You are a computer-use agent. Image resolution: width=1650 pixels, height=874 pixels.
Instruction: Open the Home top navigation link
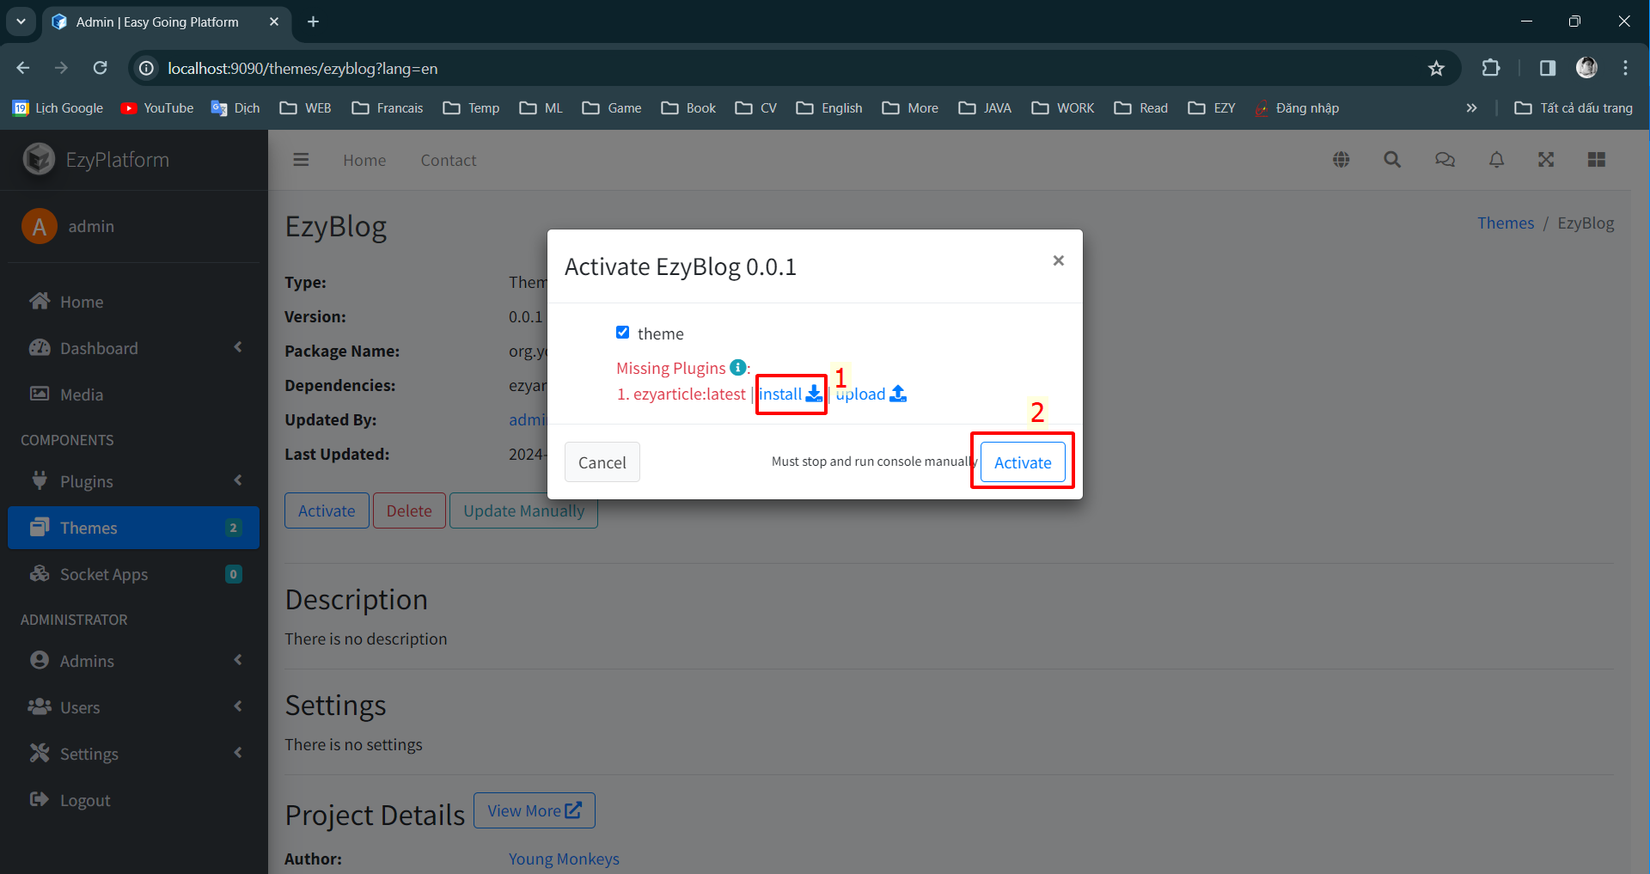(364, 160)
